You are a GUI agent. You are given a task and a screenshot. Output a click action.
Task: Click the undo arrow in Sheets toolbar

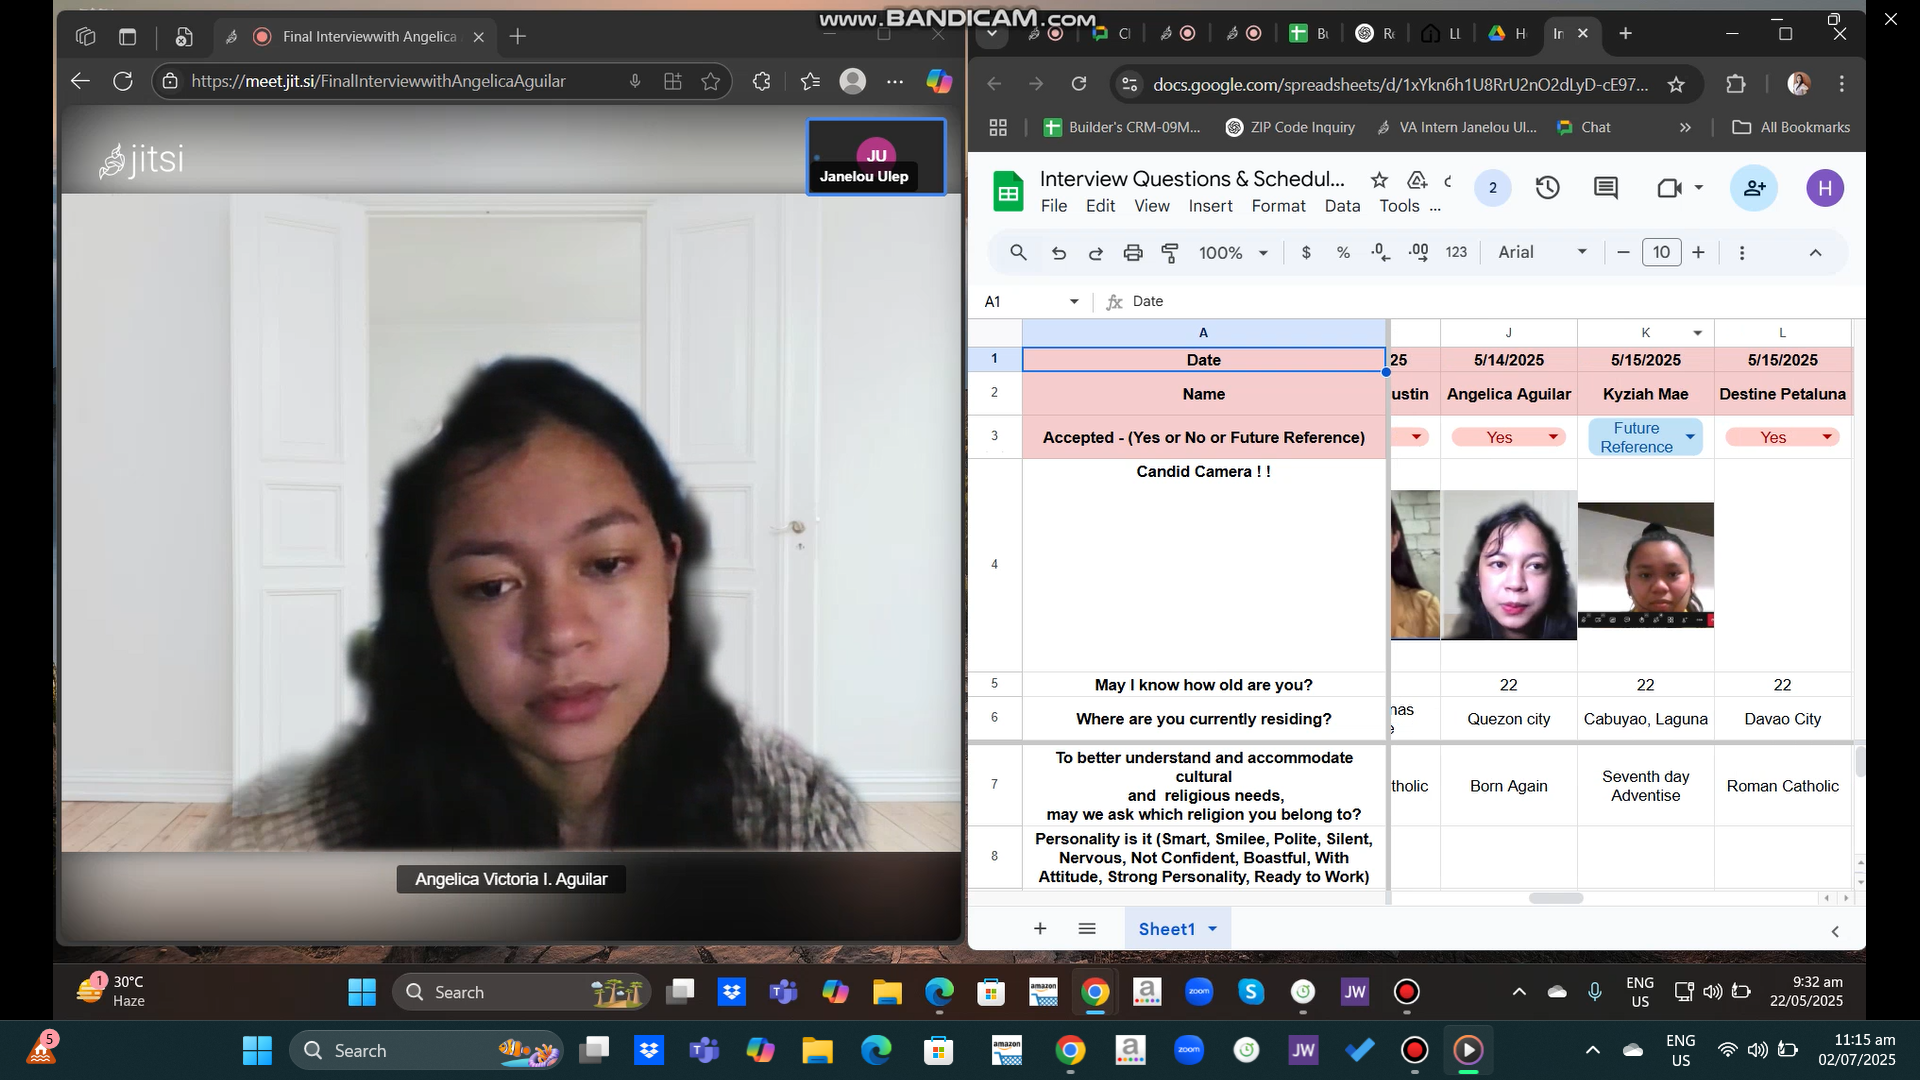pos(1059,253)
